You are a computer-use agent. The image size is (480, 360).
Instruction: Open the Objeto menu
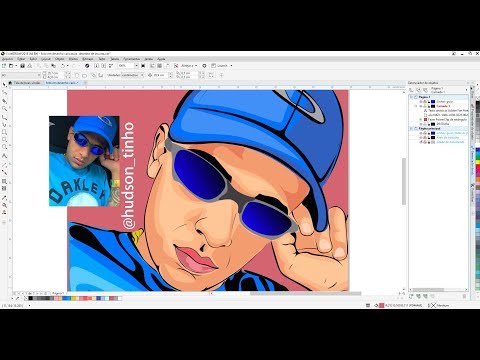(x=60, y=59)
